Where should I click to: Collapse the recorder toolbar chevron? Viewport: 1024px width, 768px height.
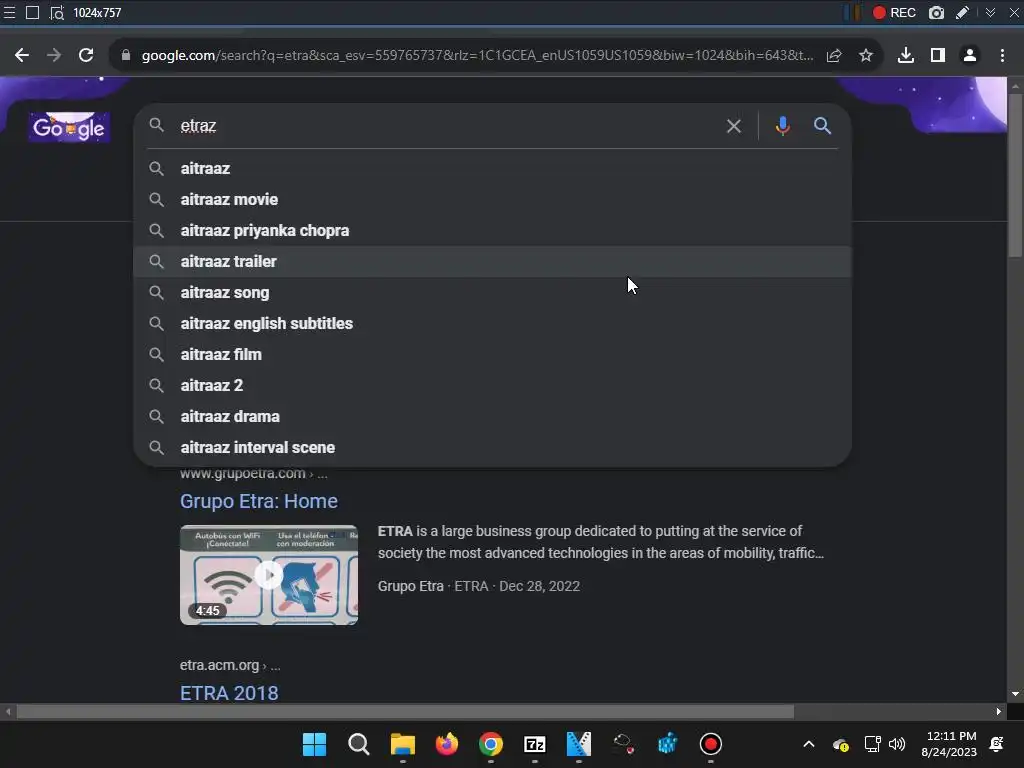(x=990, y=12)
